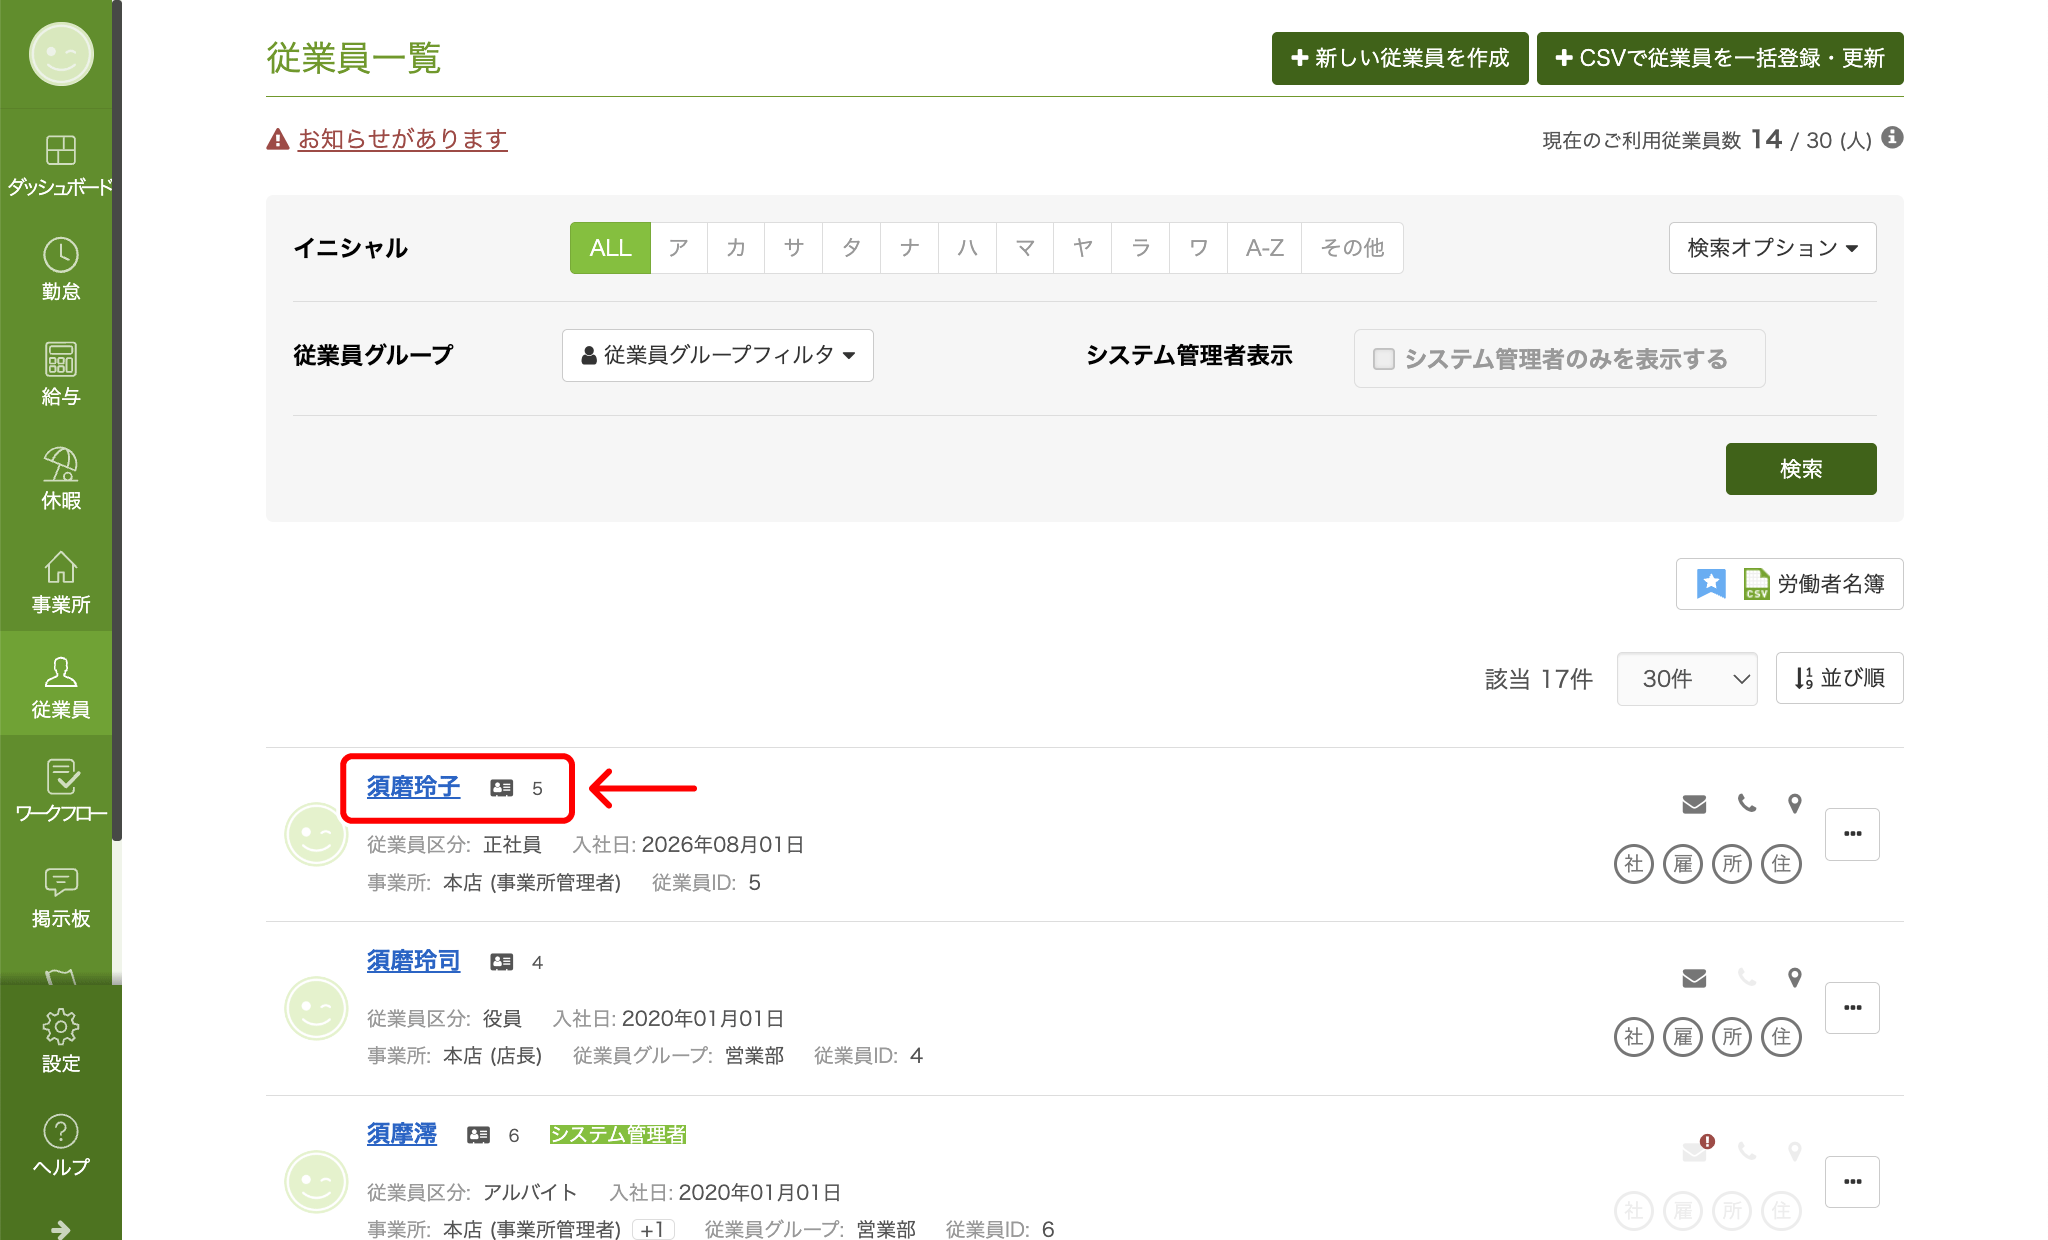The height and width of the screenshot is (1240, 2048).
Task: Click 新しい従業員を作成 button
Action: point(1400,58)
